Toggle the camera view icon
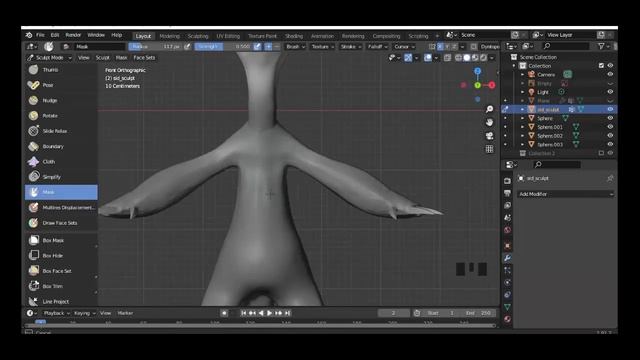Viewport: 640px width, 360px height. pyautogui.click(x=489, y=136)
